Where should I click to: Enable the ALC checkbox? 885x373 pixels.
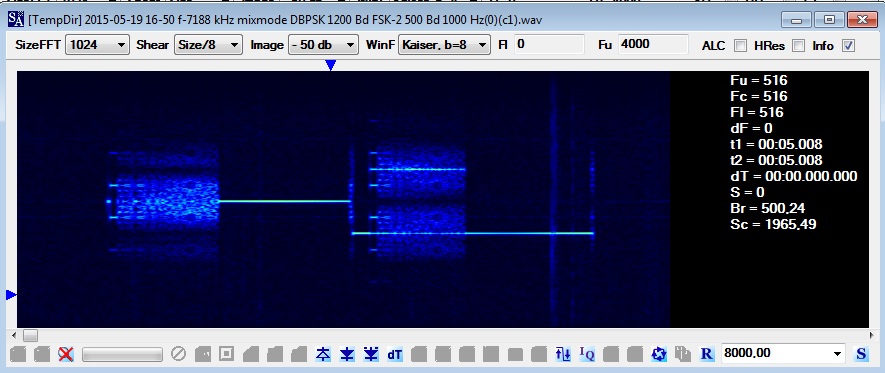(x=740, y=46)
